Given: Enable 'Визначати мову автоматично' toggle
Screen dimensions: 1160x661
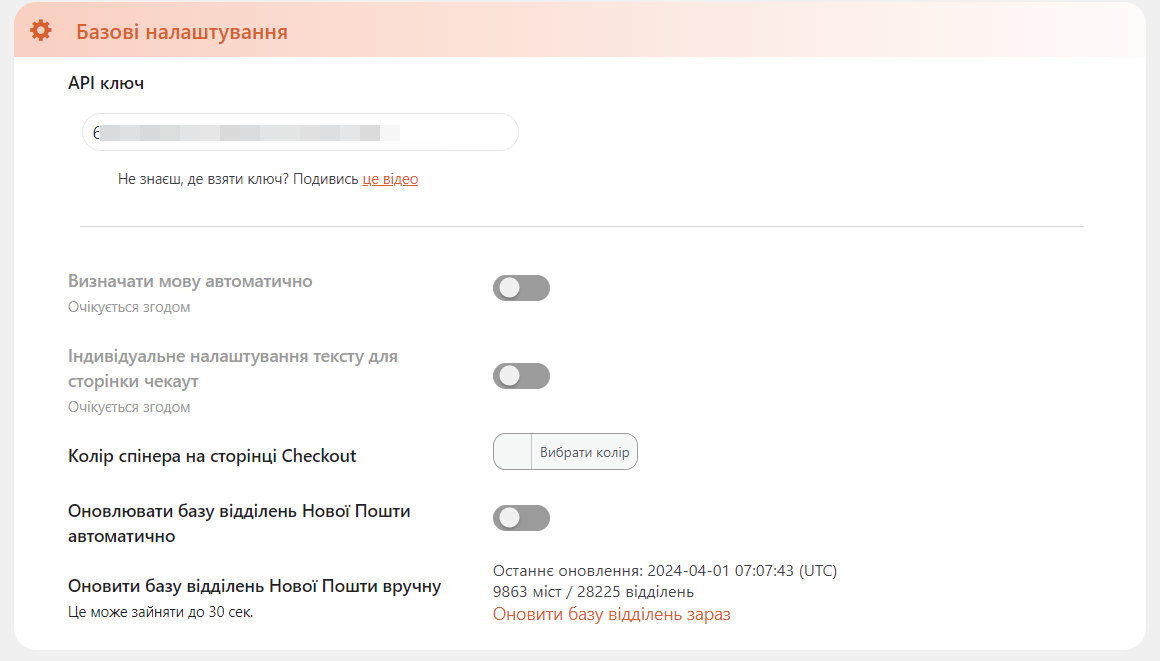Looking at the screenshot, I should coord(522,288).
